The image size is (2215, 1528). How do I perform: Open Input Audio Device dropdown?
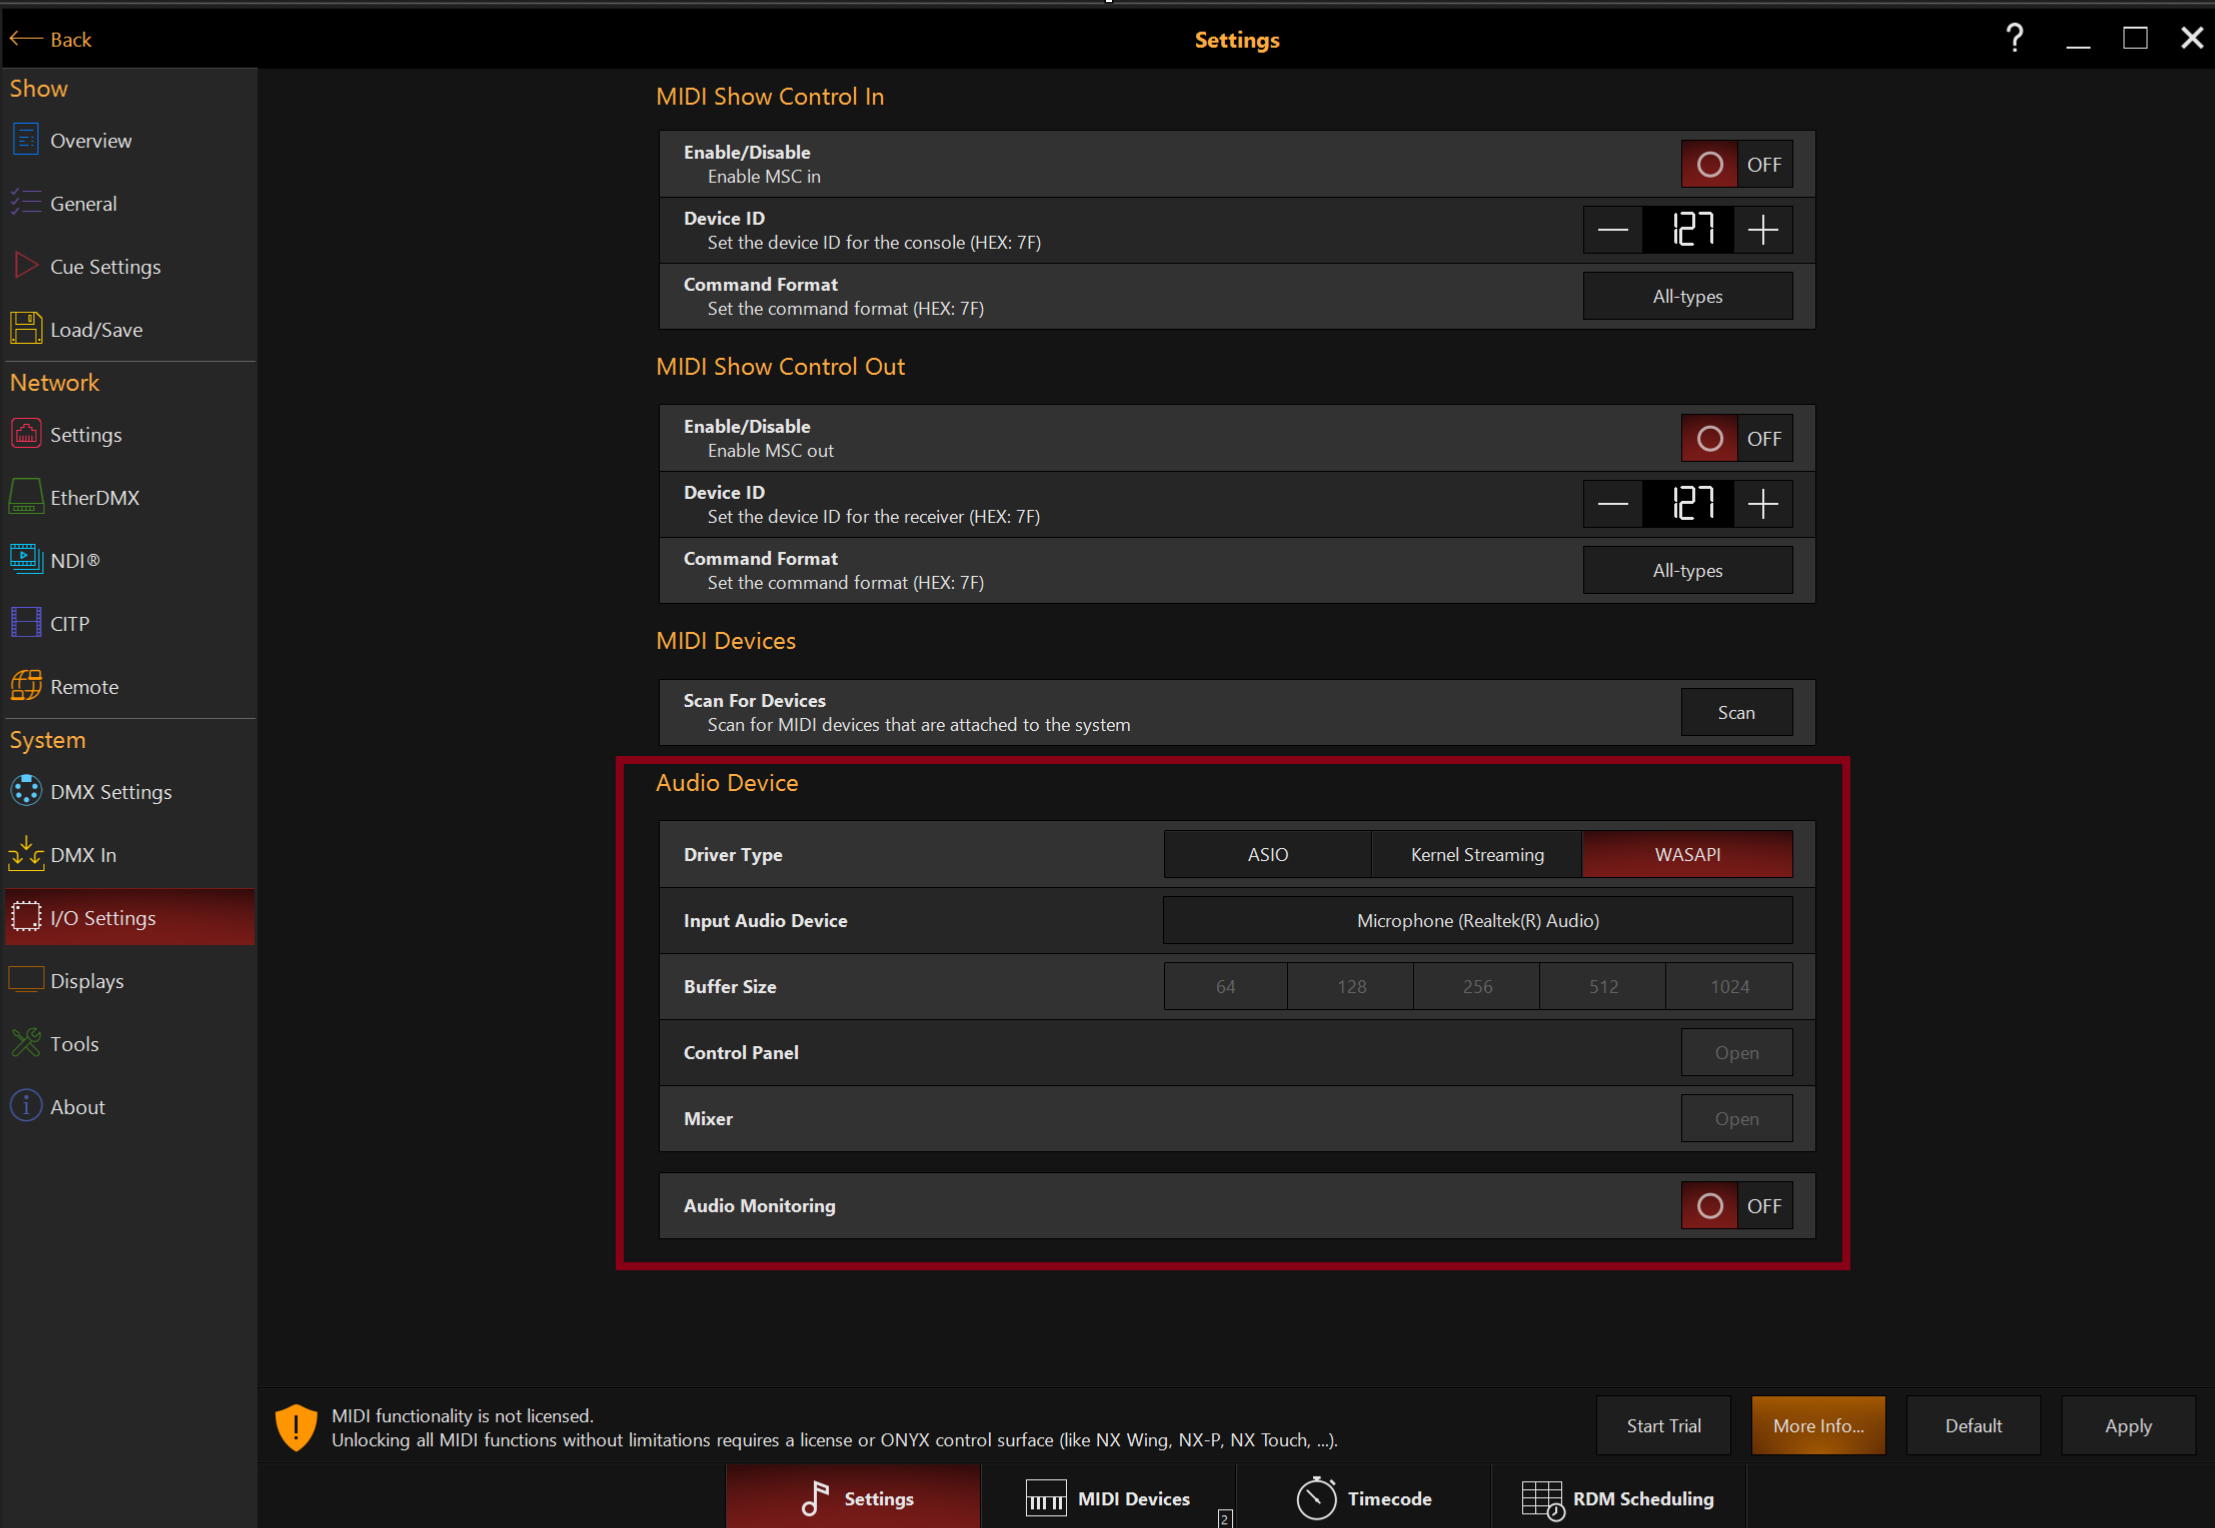[1477, 920]
